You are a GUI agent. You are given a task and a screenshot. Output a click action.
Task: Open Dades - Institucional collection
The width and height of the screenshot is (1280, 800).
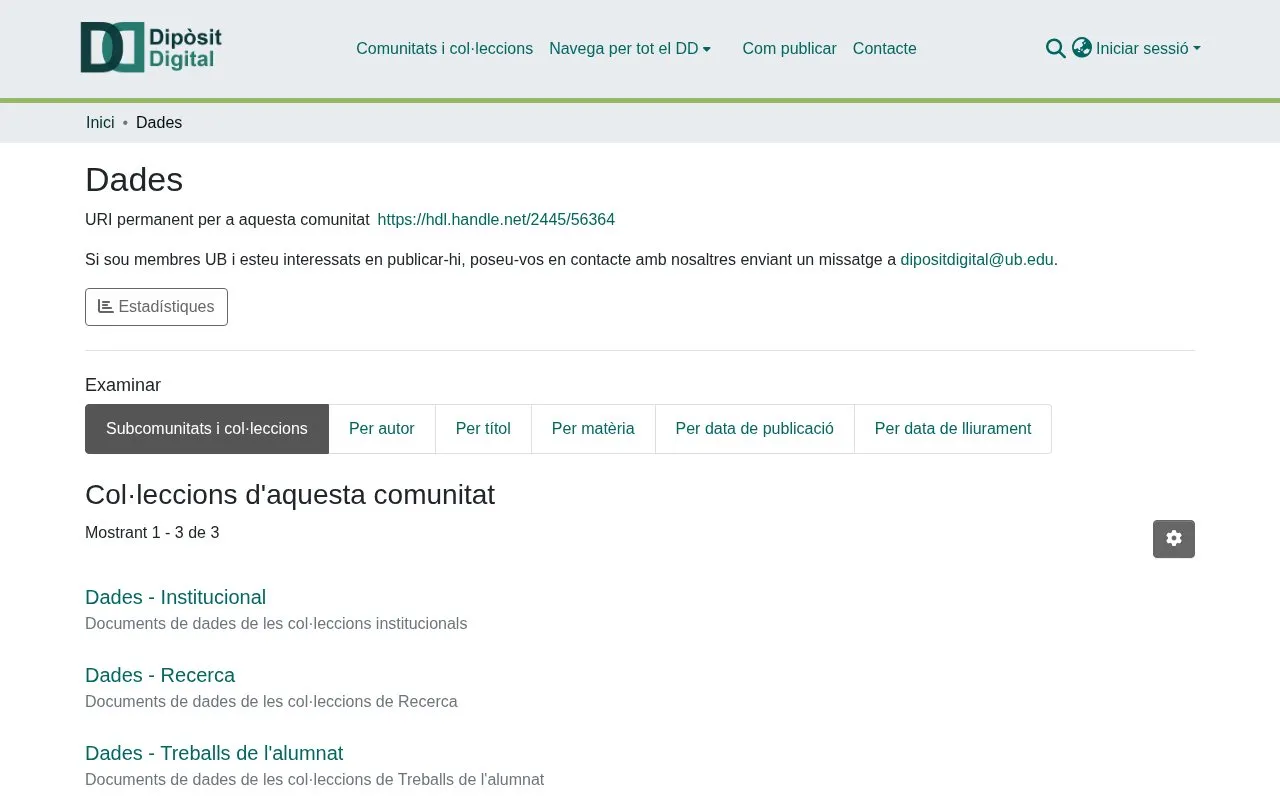pyautogui.click(x=175, y=597)
